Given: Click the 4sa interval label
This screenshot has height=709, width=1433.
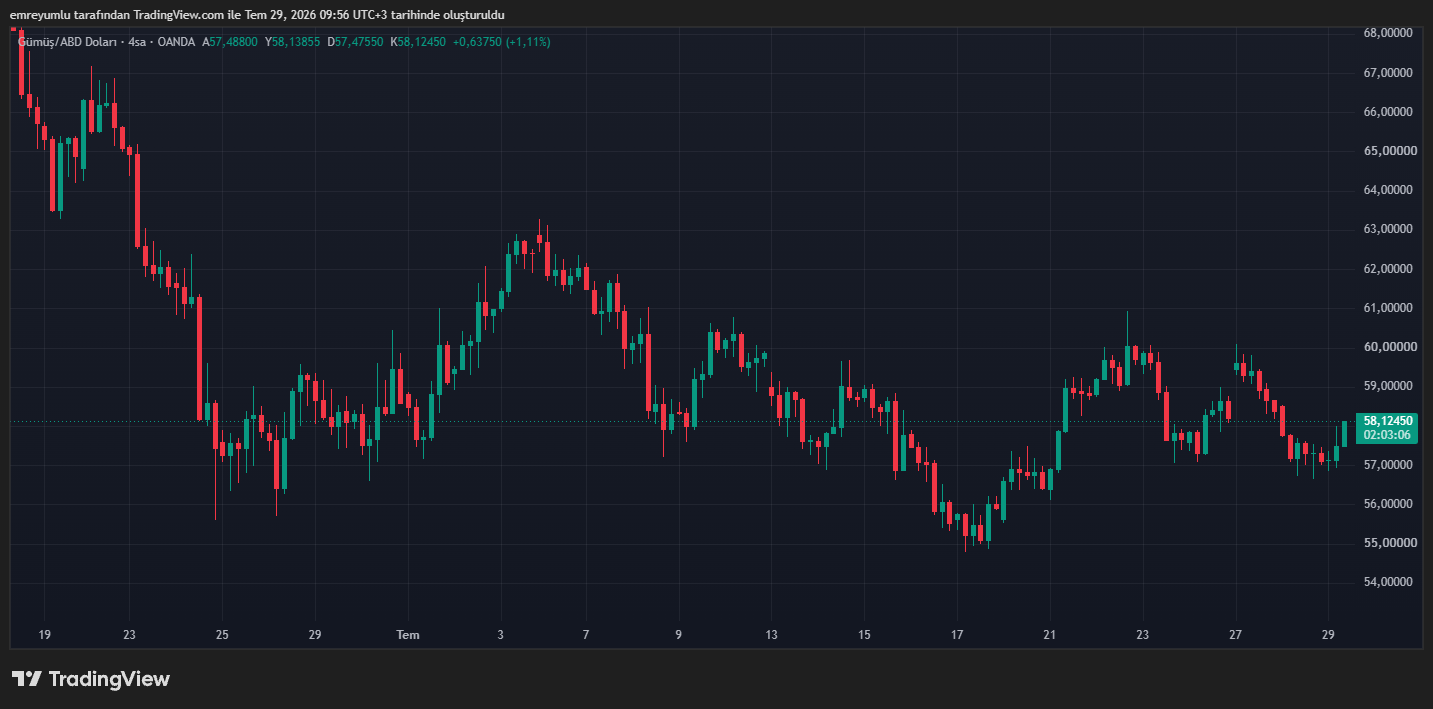Looking at the screenshot, I should click(138, 42).
